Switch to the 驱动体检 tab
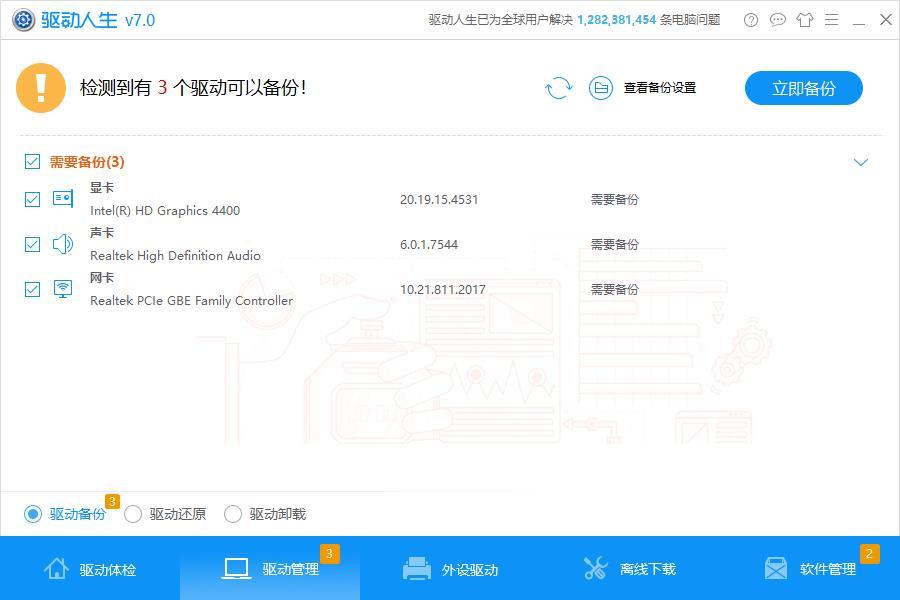This screenshot has height=600, width=900. (x=90, y=569)
